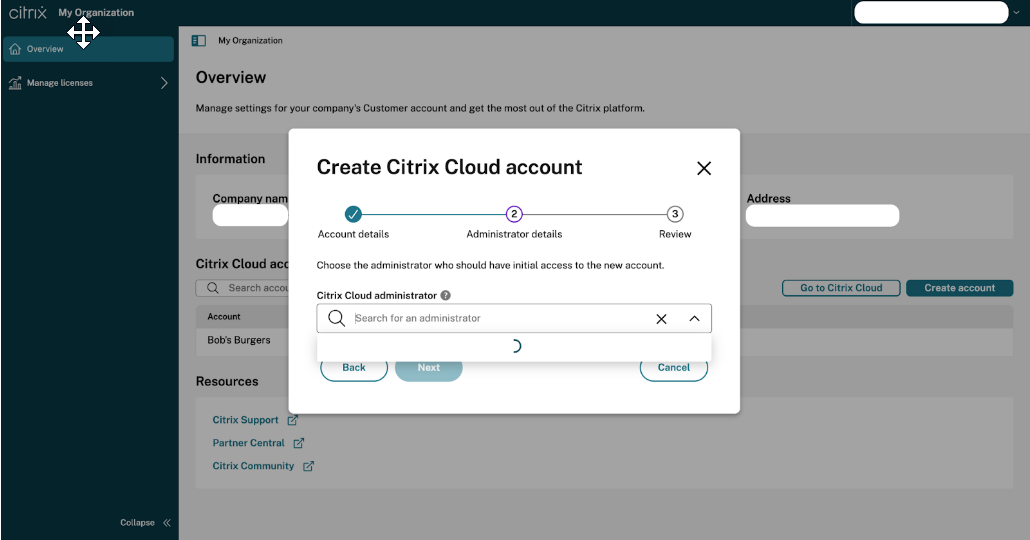The image size is (1030, 540).
Task: Open the Citrix Community link
Action: click(253, 466)
